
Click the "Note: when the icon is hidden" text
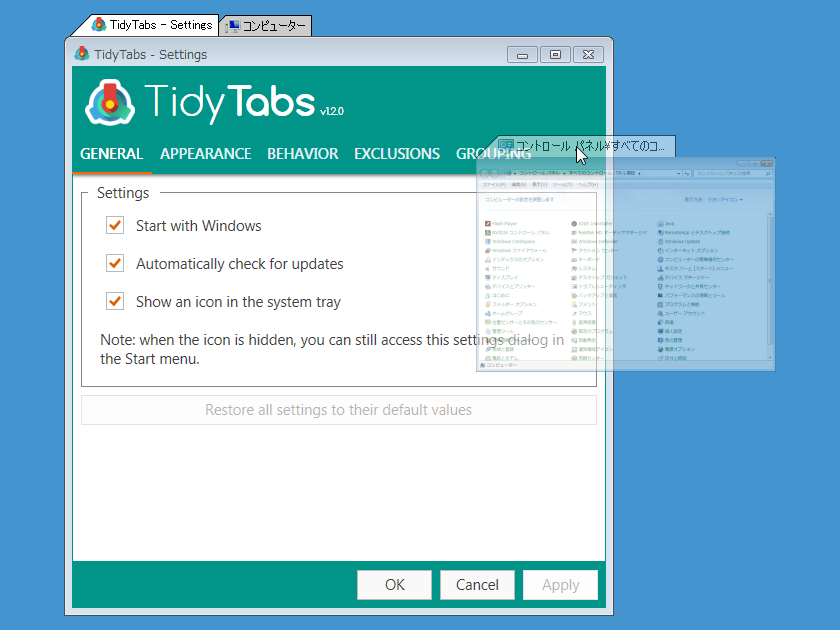click(x=197, y=340)
